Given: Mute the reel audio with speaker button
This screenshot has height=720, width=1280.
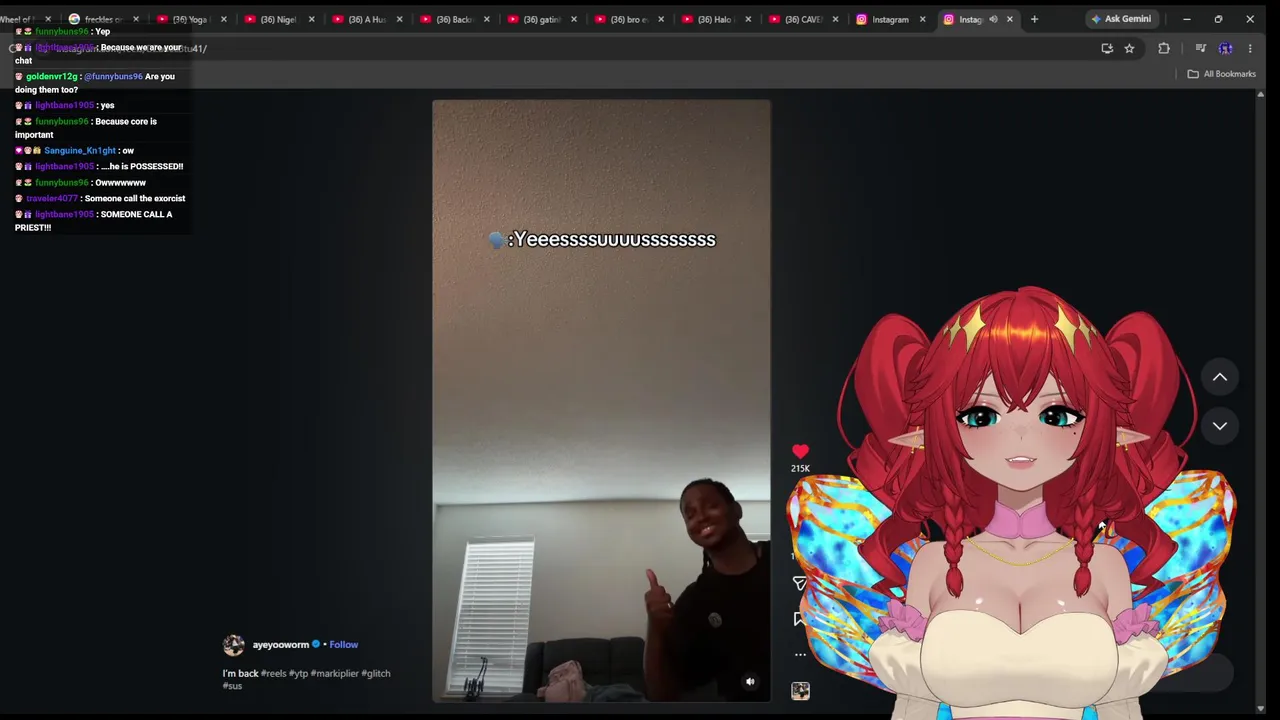Looking at the screenshot, I should point(750,682).
